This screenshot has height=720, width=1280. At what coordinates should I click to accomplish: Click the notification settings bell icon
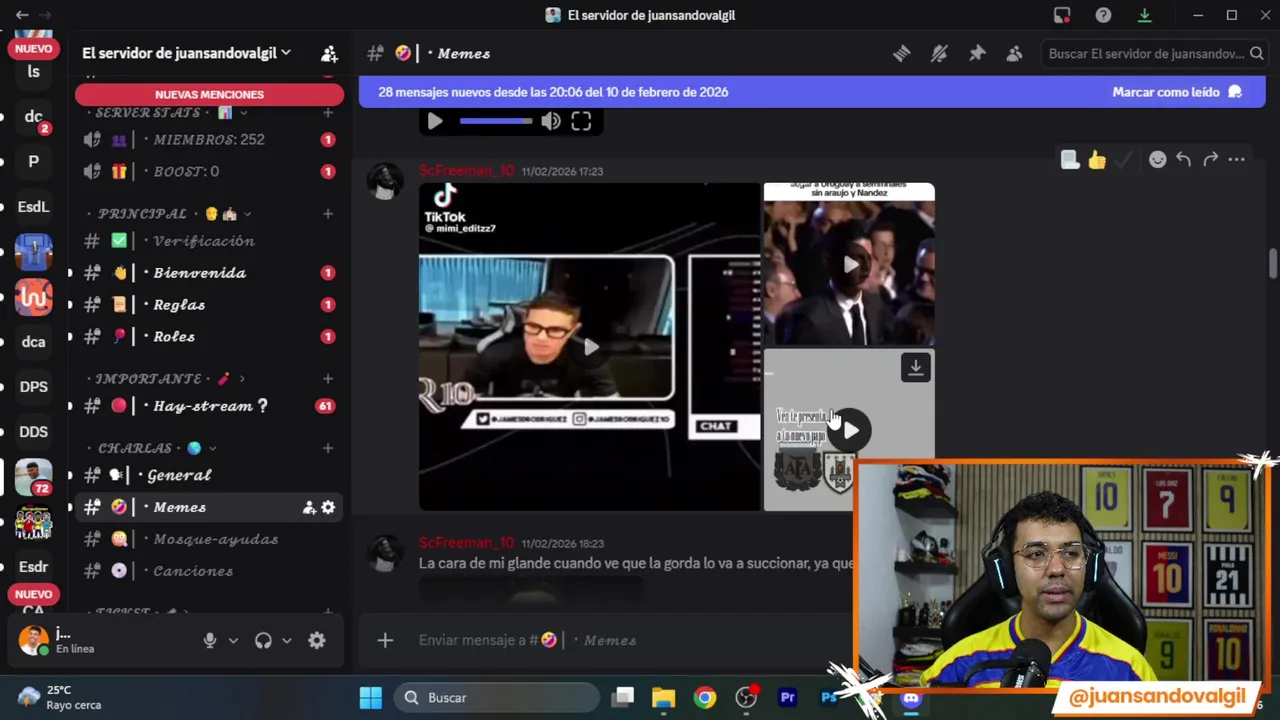tap(939, 54)
